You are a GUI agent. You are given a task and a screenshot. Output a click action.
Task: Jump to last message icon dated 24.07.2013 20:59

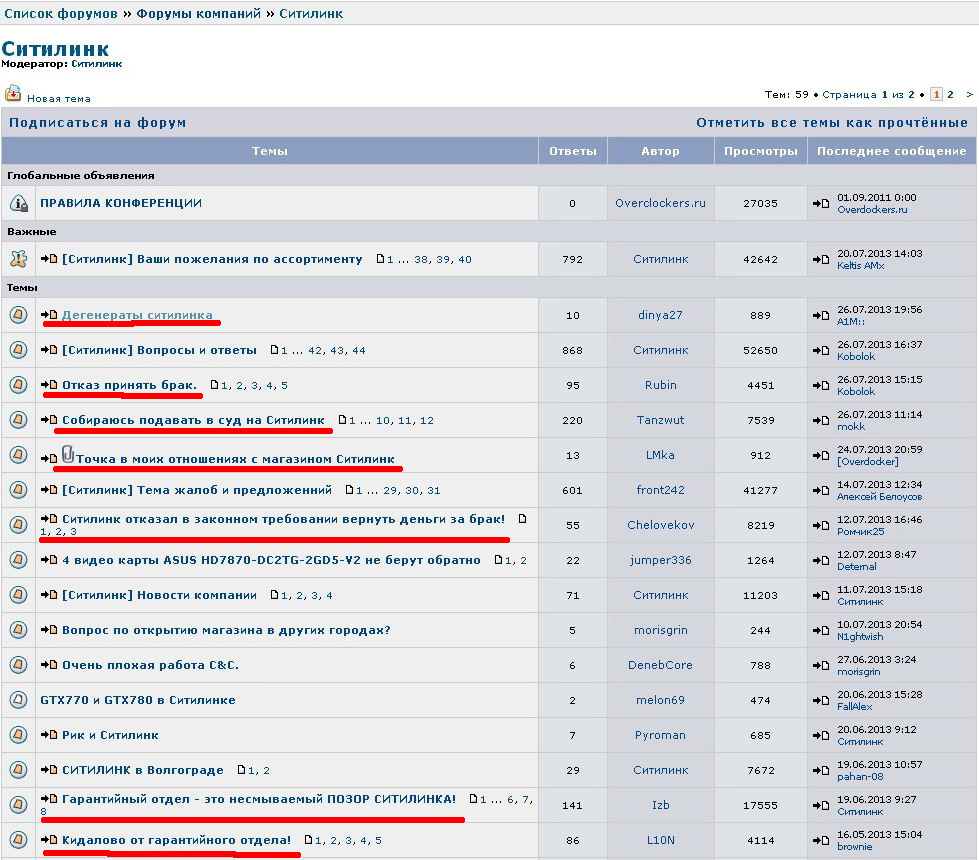pos(821,455)
